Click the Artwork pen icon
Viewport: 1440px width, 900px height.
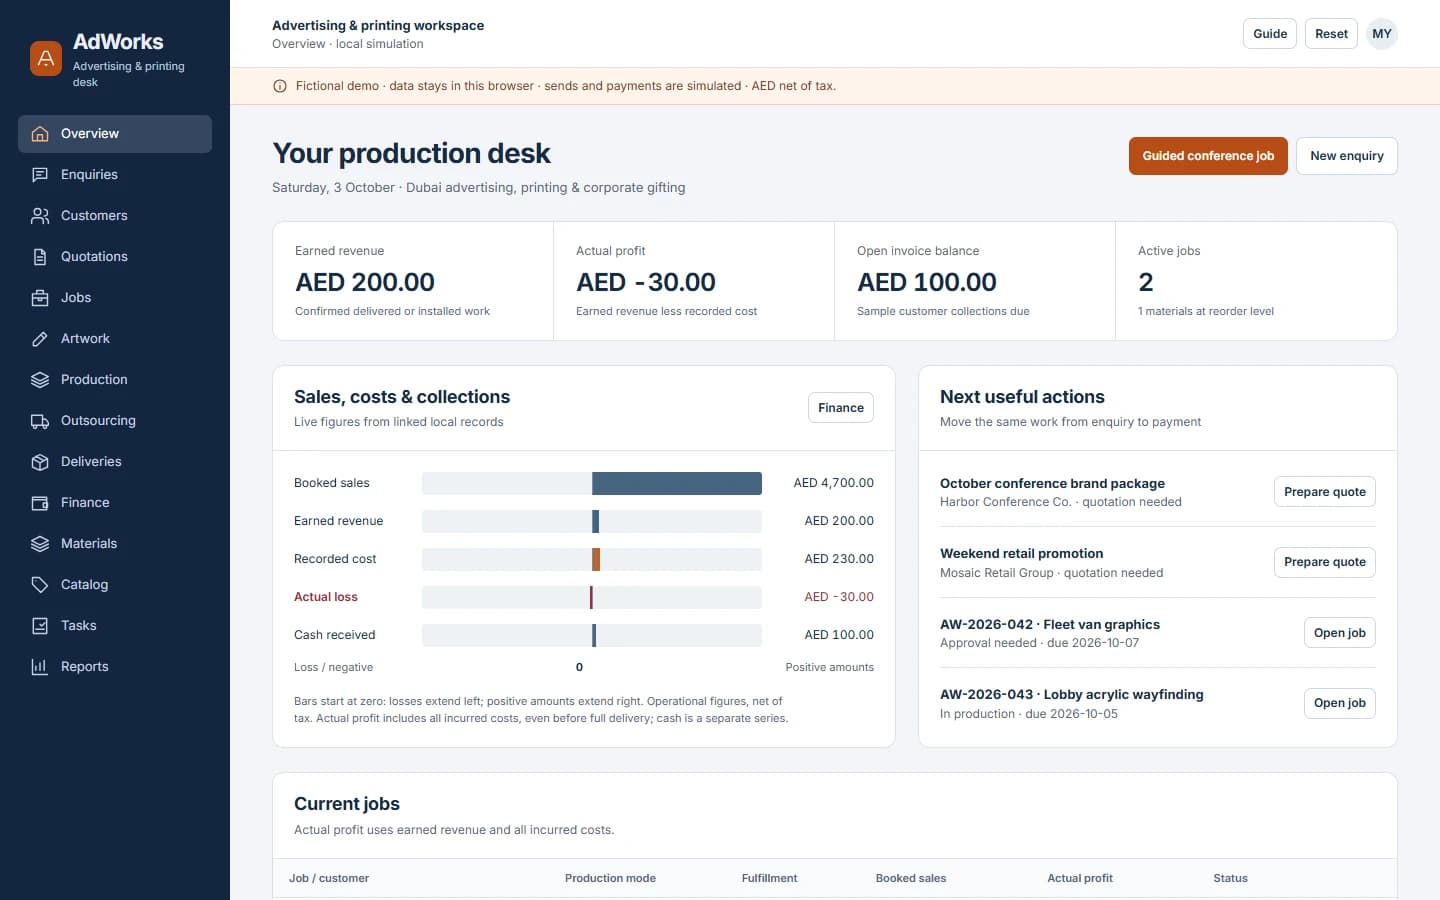pos(40,339)
